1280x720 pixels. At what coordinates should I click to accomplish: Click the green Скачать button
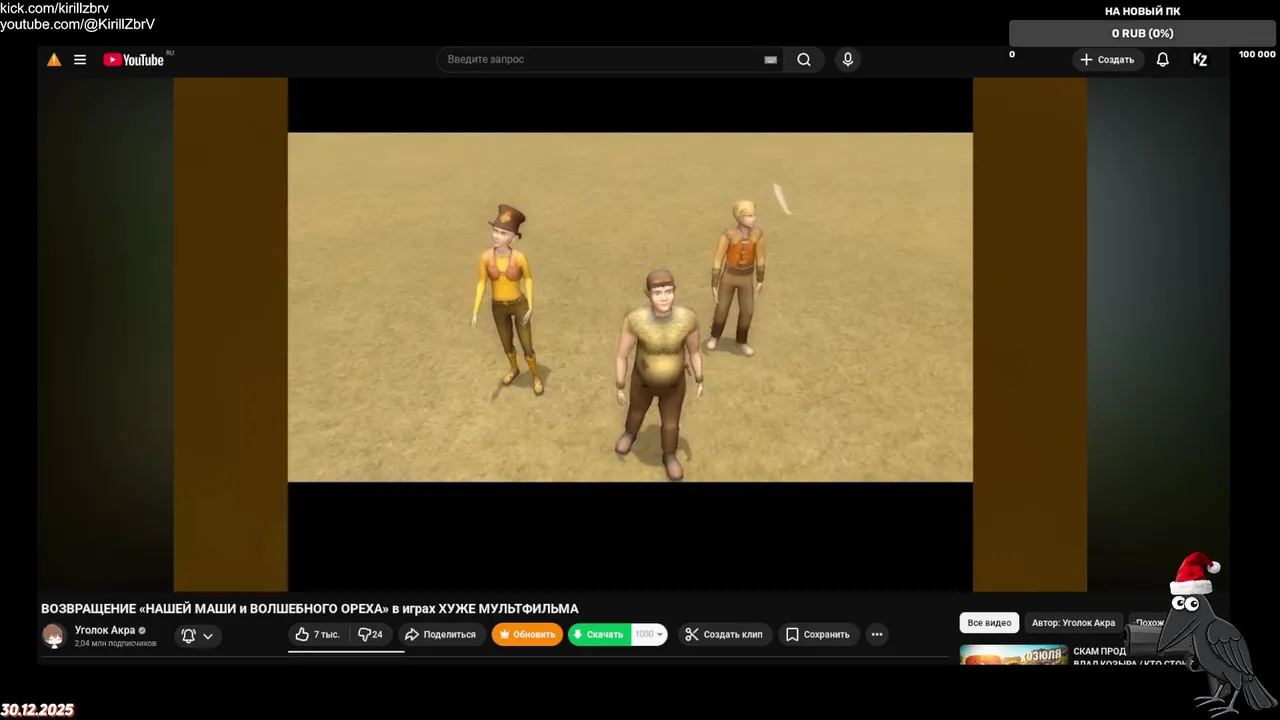click(599, 635)
